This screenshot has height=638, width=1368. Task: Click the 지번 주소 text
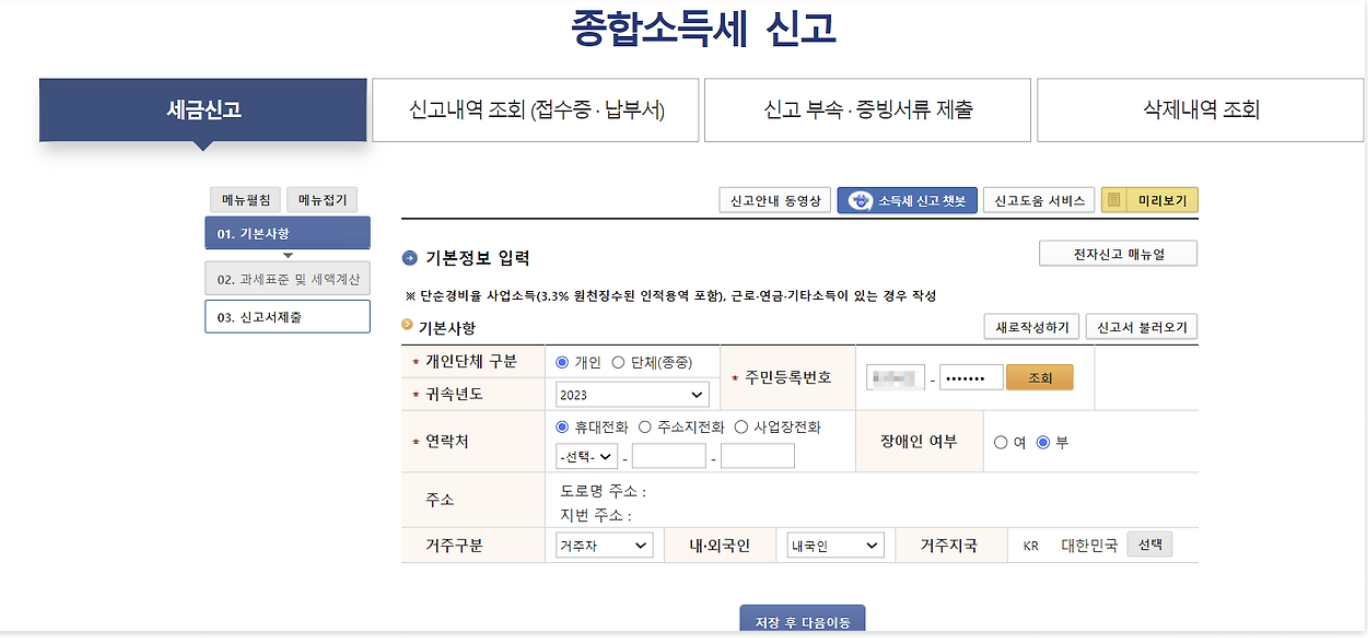[x=596, y=516]
